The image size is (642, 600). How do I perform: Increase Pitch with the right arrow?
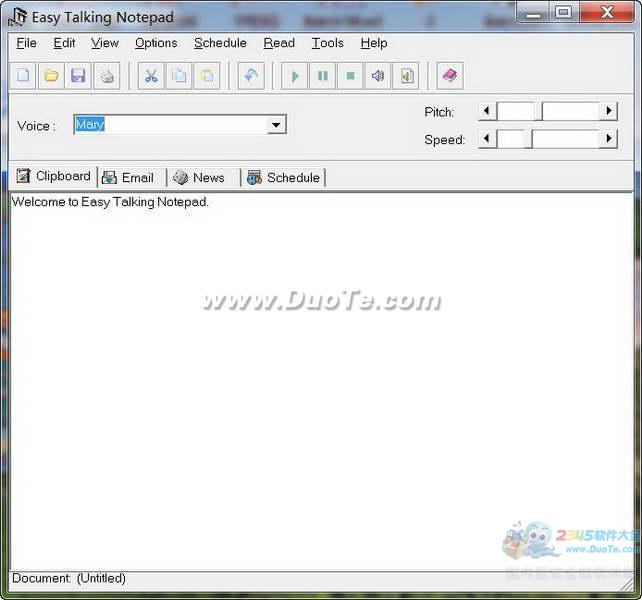(x=608, y=111)
